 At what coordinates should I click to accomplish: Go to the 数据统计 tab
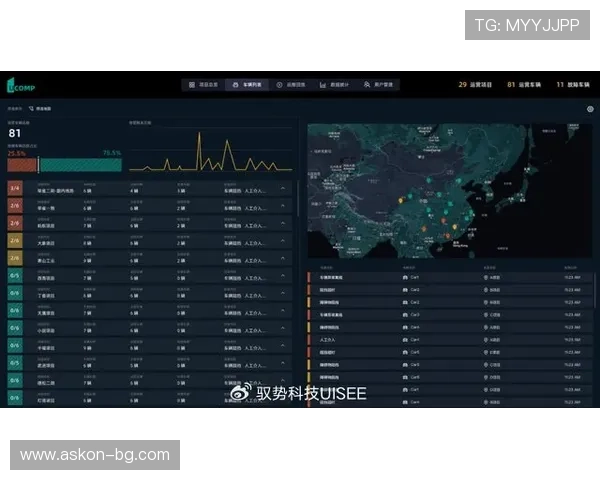335,85
